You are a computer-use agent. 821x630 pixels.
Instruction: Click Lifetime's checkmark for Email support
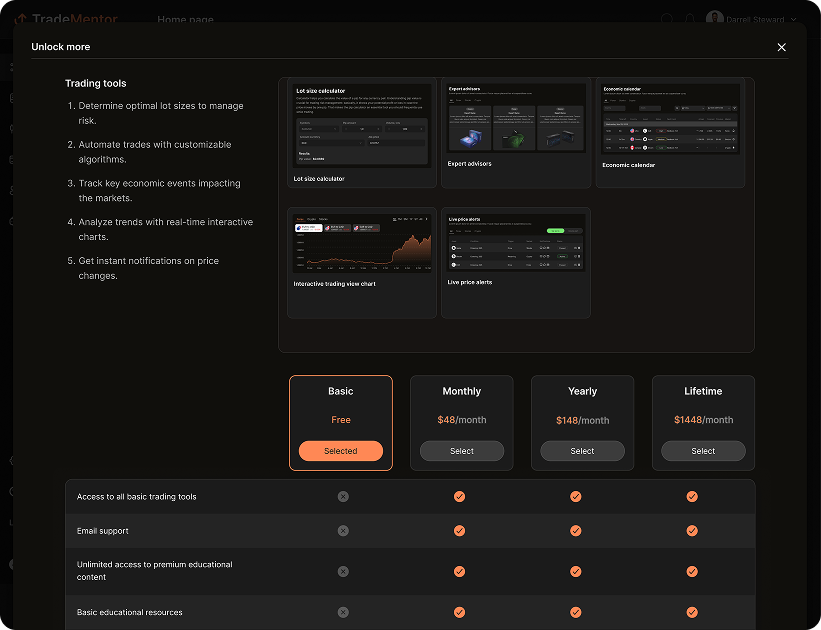(x=692, y=531)
